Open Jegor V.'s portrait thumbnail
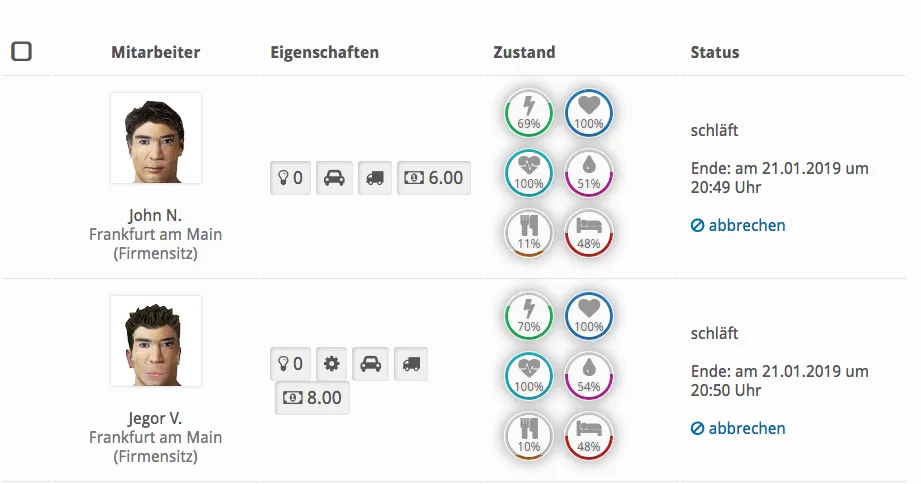The image size is (921, 484). click(156, 341)
